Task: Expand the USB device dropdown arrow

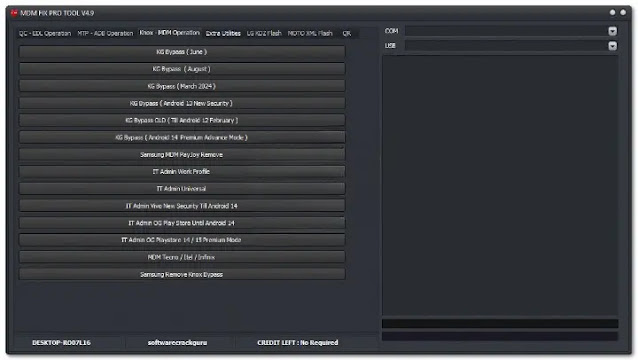Action: pos(612,46)
